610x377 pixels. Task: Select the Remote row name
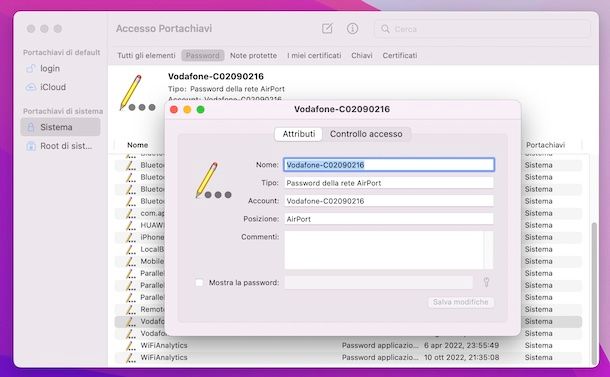(x=152, y=309)
